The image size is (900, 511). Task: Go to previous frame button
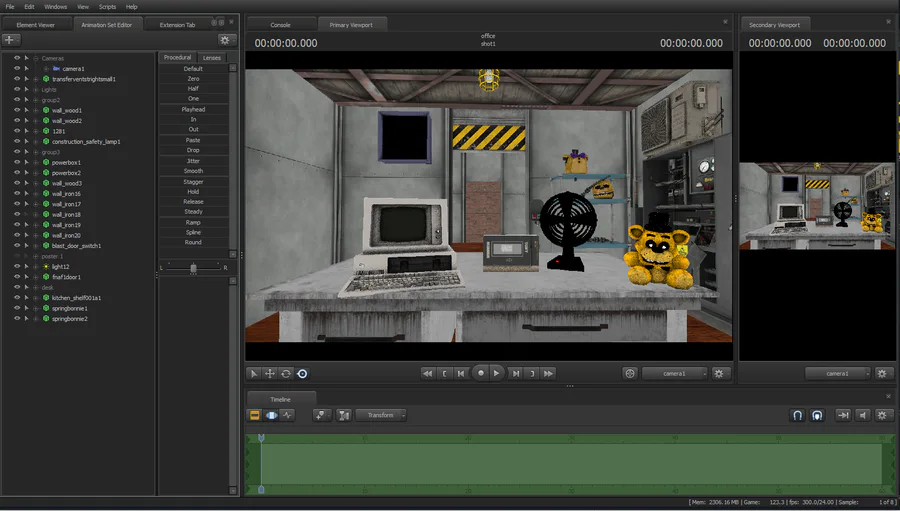coord(461,374)
